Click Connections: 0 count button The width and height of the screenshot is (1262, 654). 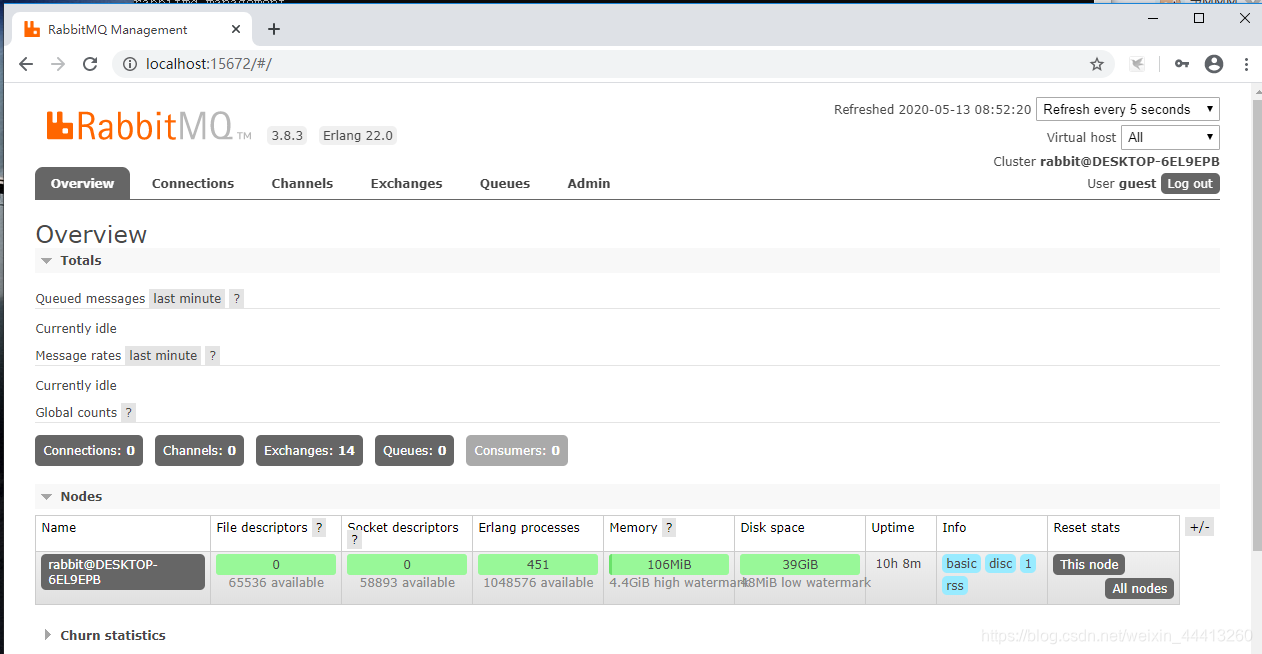pyautogui.click(x=89, y=450)
